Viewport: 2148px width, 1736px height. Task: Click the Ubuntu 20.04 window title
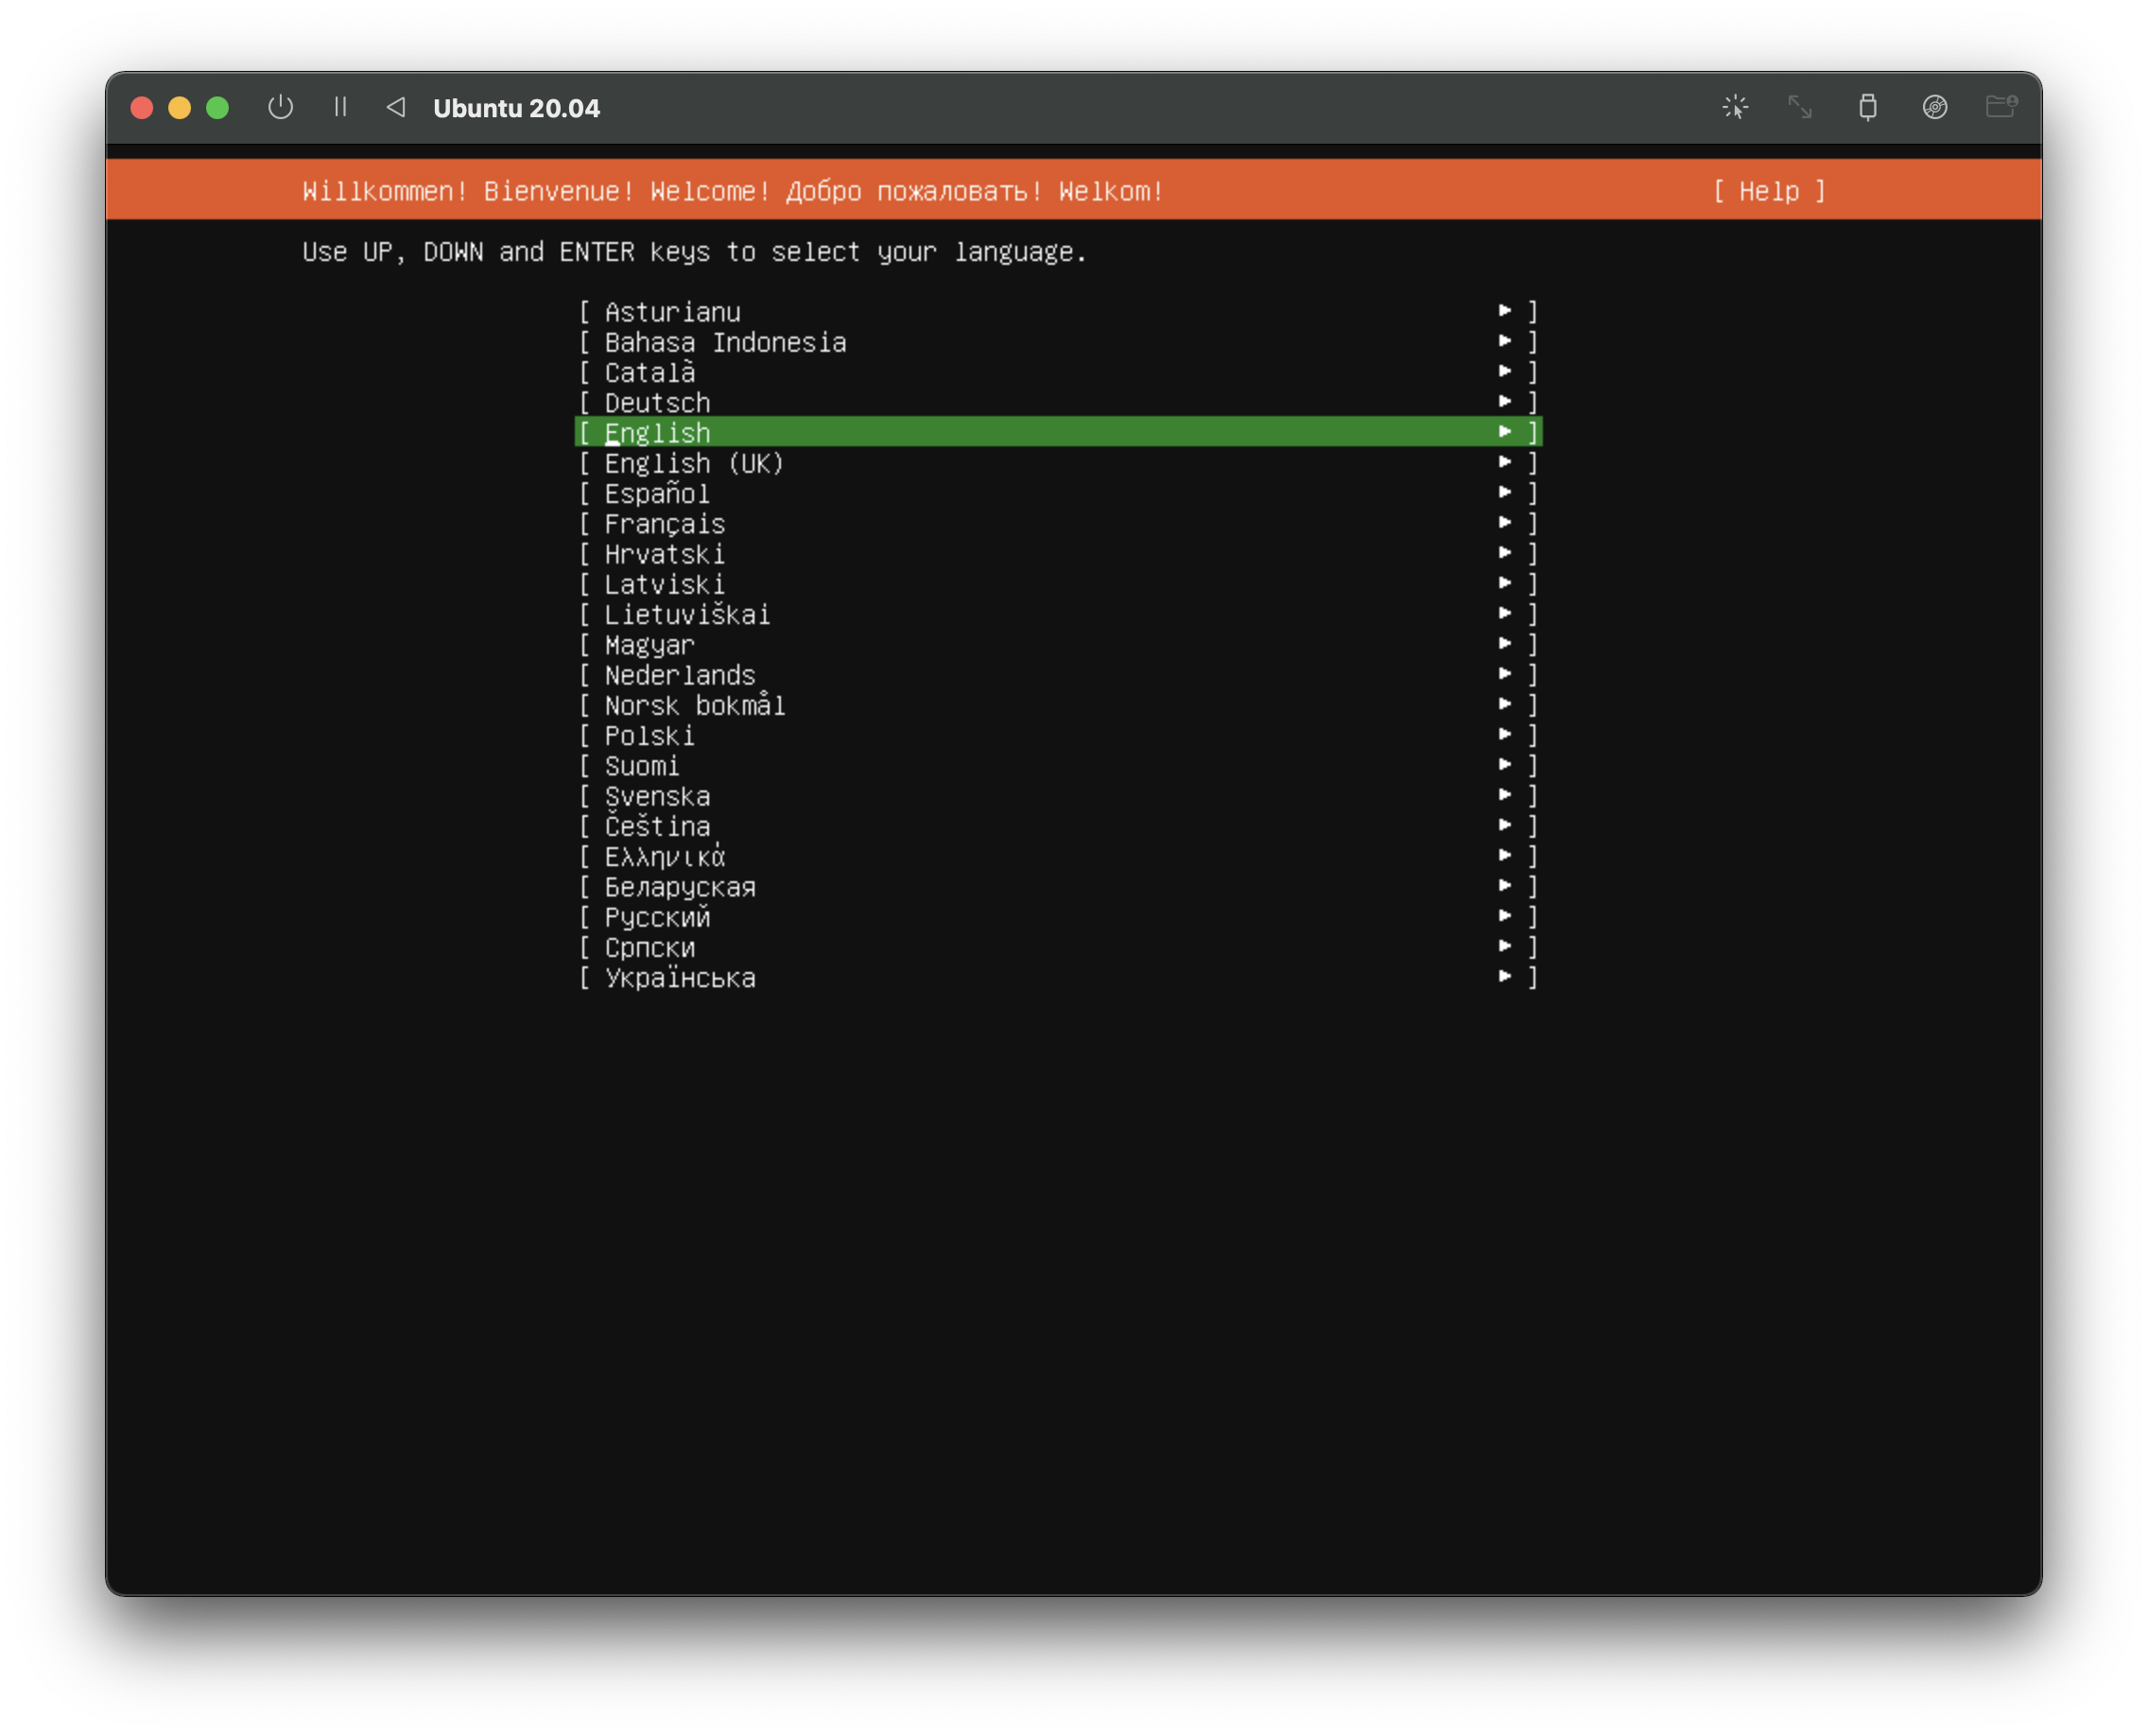coord(516,108)
